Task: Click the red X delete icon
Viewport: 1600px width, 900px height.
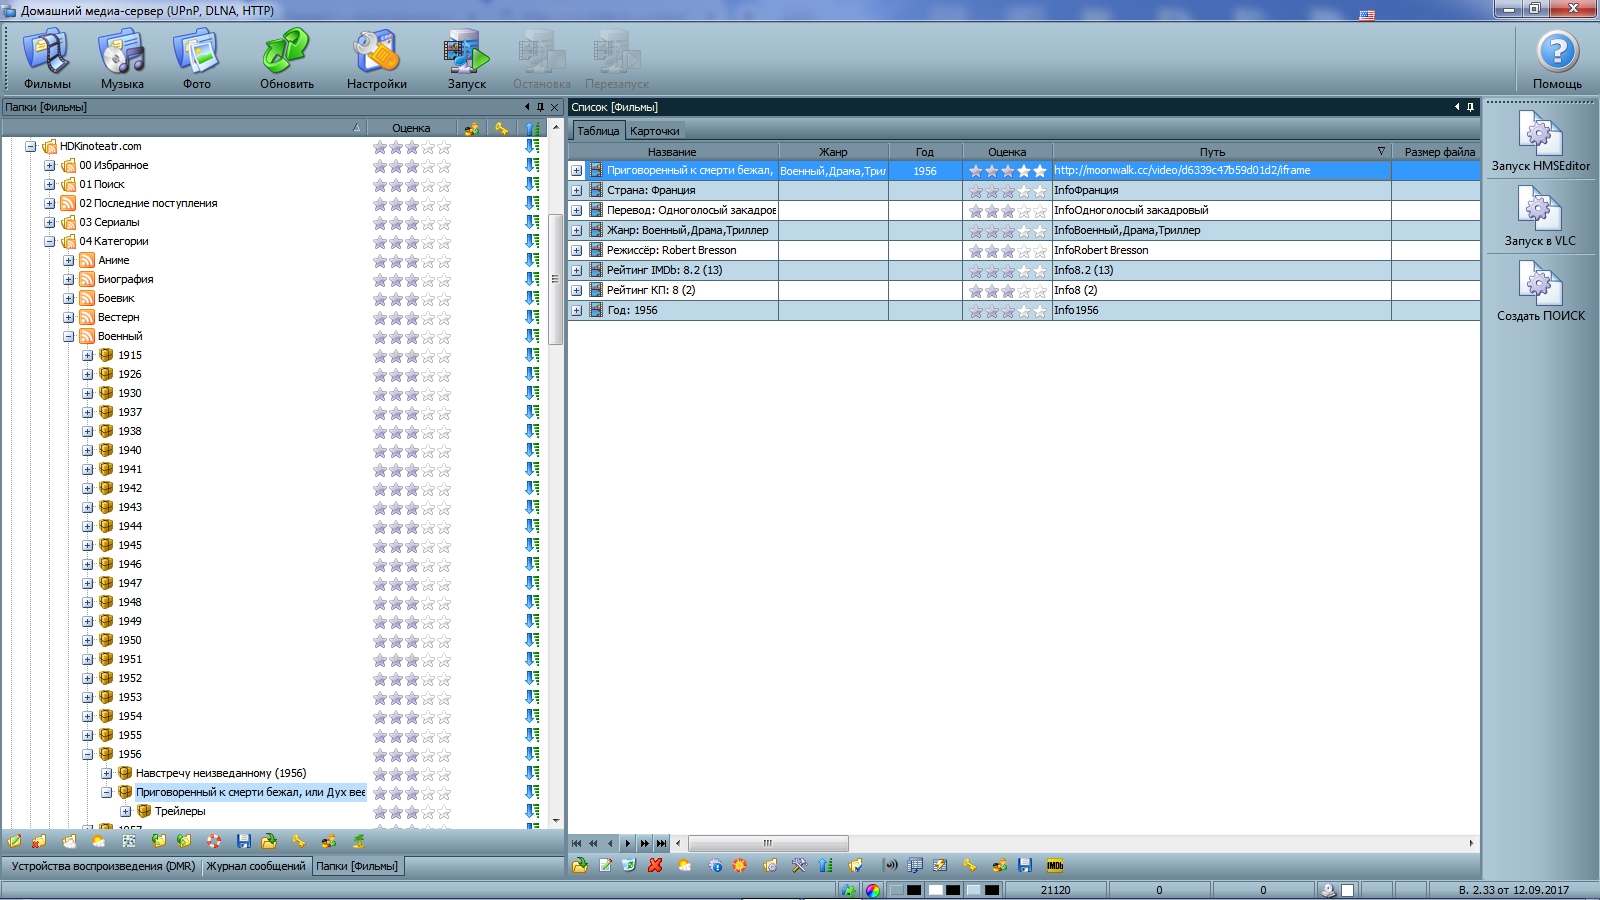Action: tap(655, 865)
